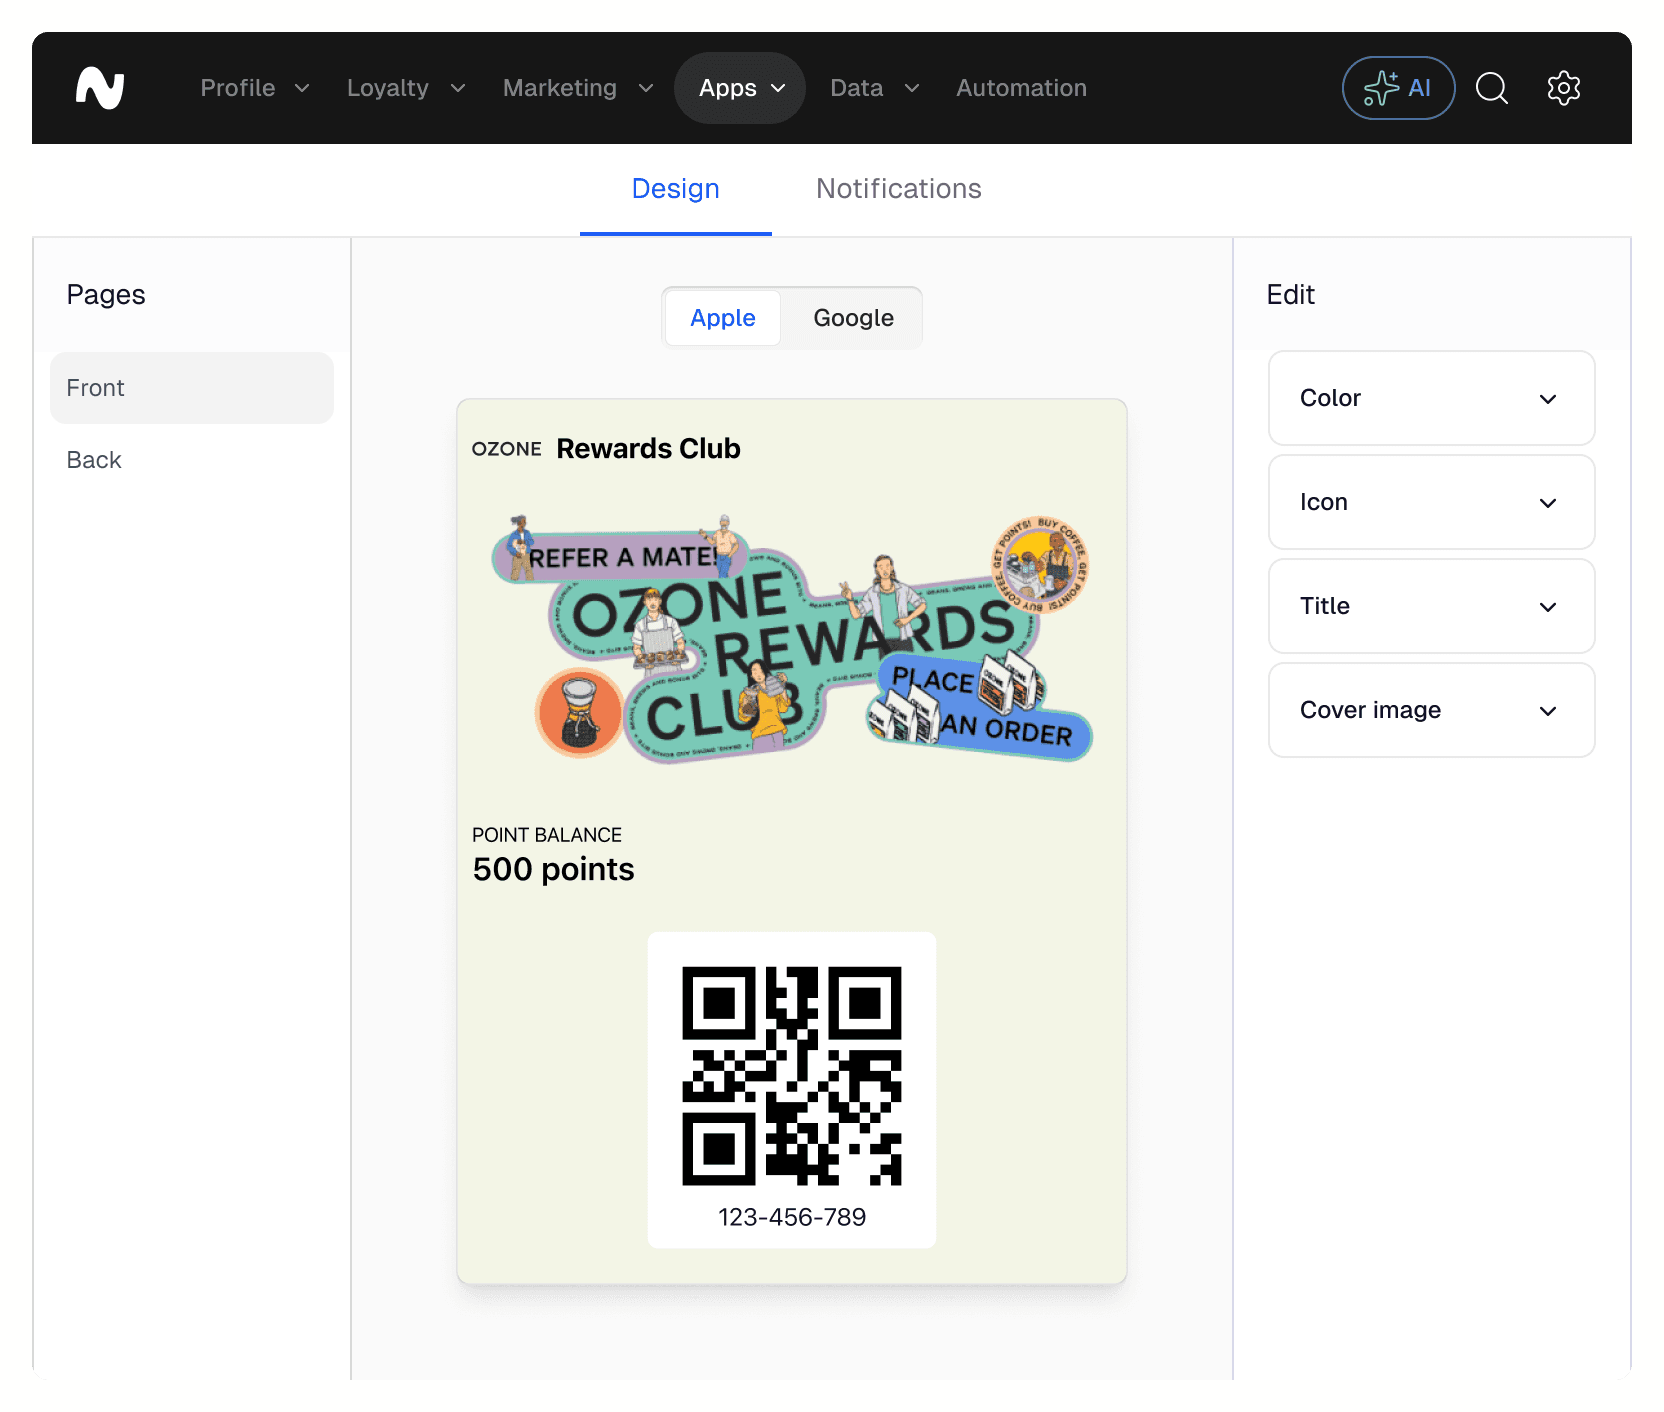Viewport: 1664px width, 1412px height.
Task: Expand the Icon section
Action: point(1431,502)
